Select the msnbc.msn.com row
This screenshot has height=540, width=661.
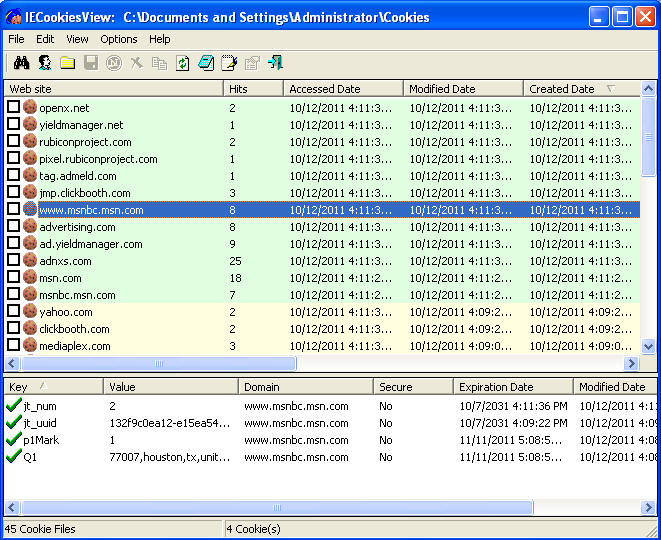322,295
